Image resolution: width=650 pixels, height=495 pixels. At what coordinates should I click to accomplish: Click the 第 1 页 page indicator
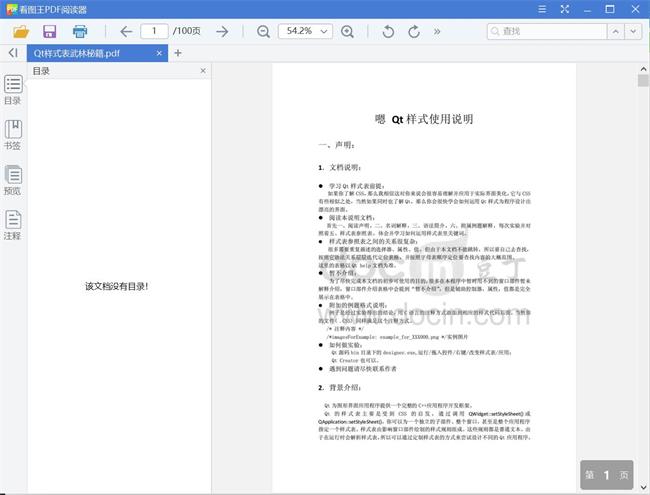606,475
